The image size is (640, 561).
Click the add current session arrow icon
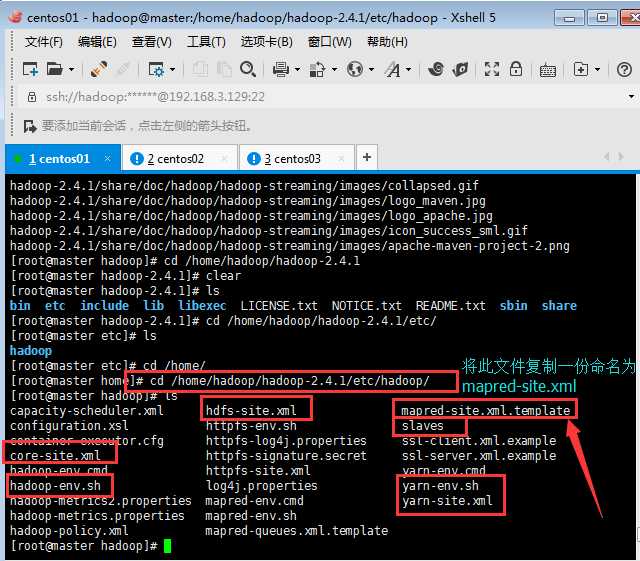(x=30, y=126)
